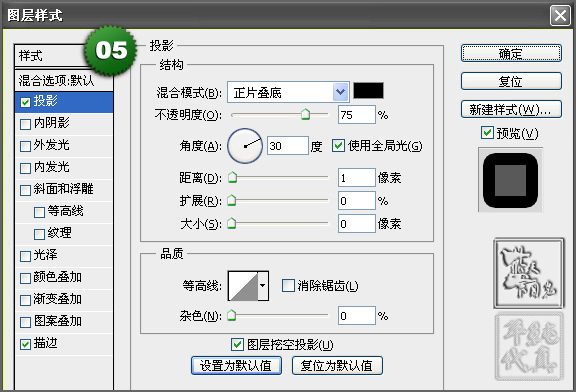Screen dimensions: 576x392
Task: Open the 等高线 contour picker arrow
Action: 263,285
